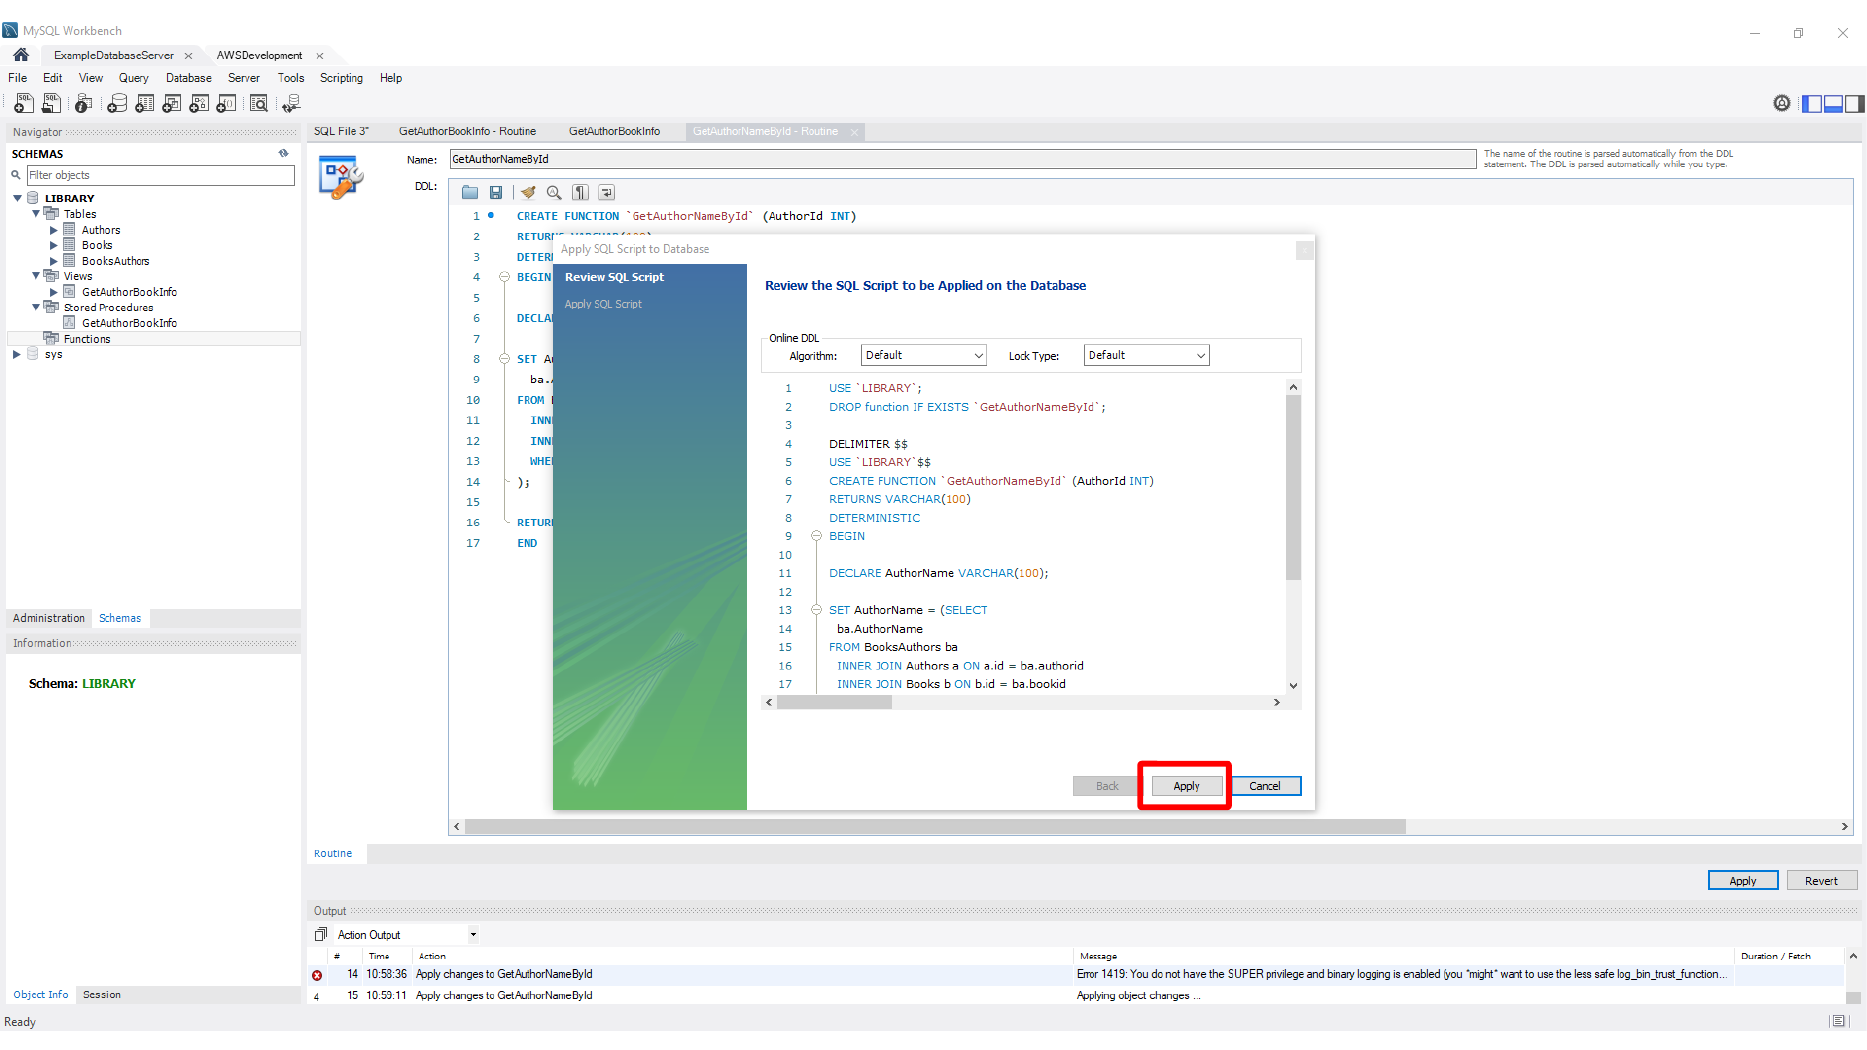Select the Functions folder in Navigator

point(87,339)
